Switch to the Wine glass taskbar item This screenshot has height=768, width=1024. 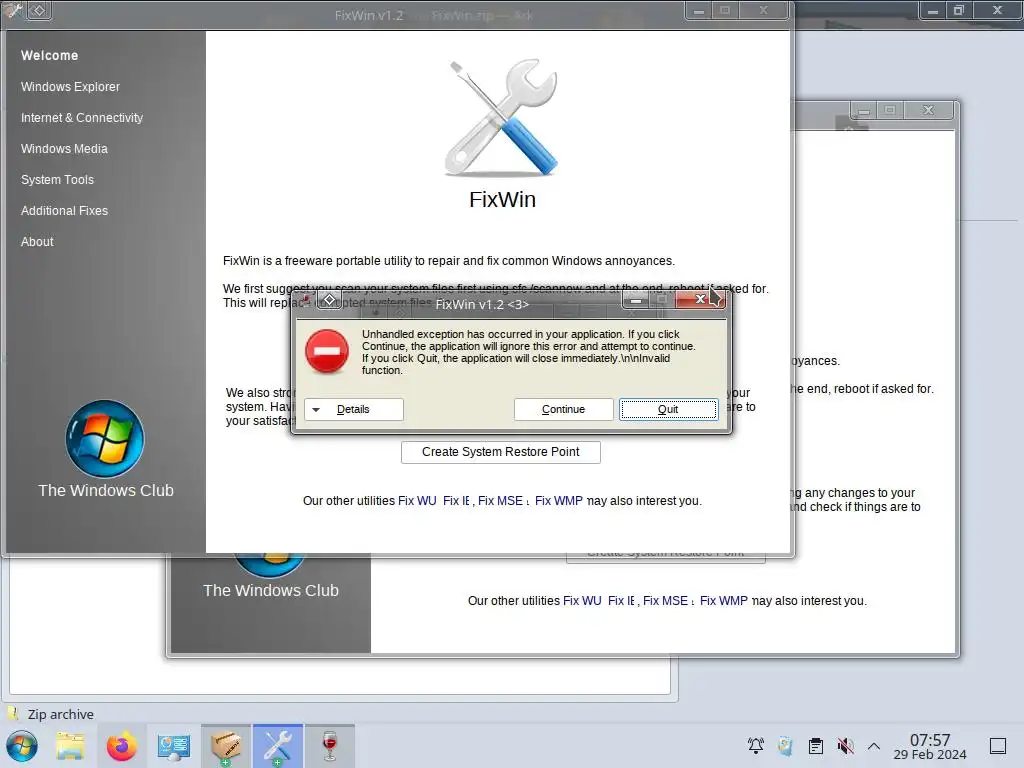click(x=330, y=746)
